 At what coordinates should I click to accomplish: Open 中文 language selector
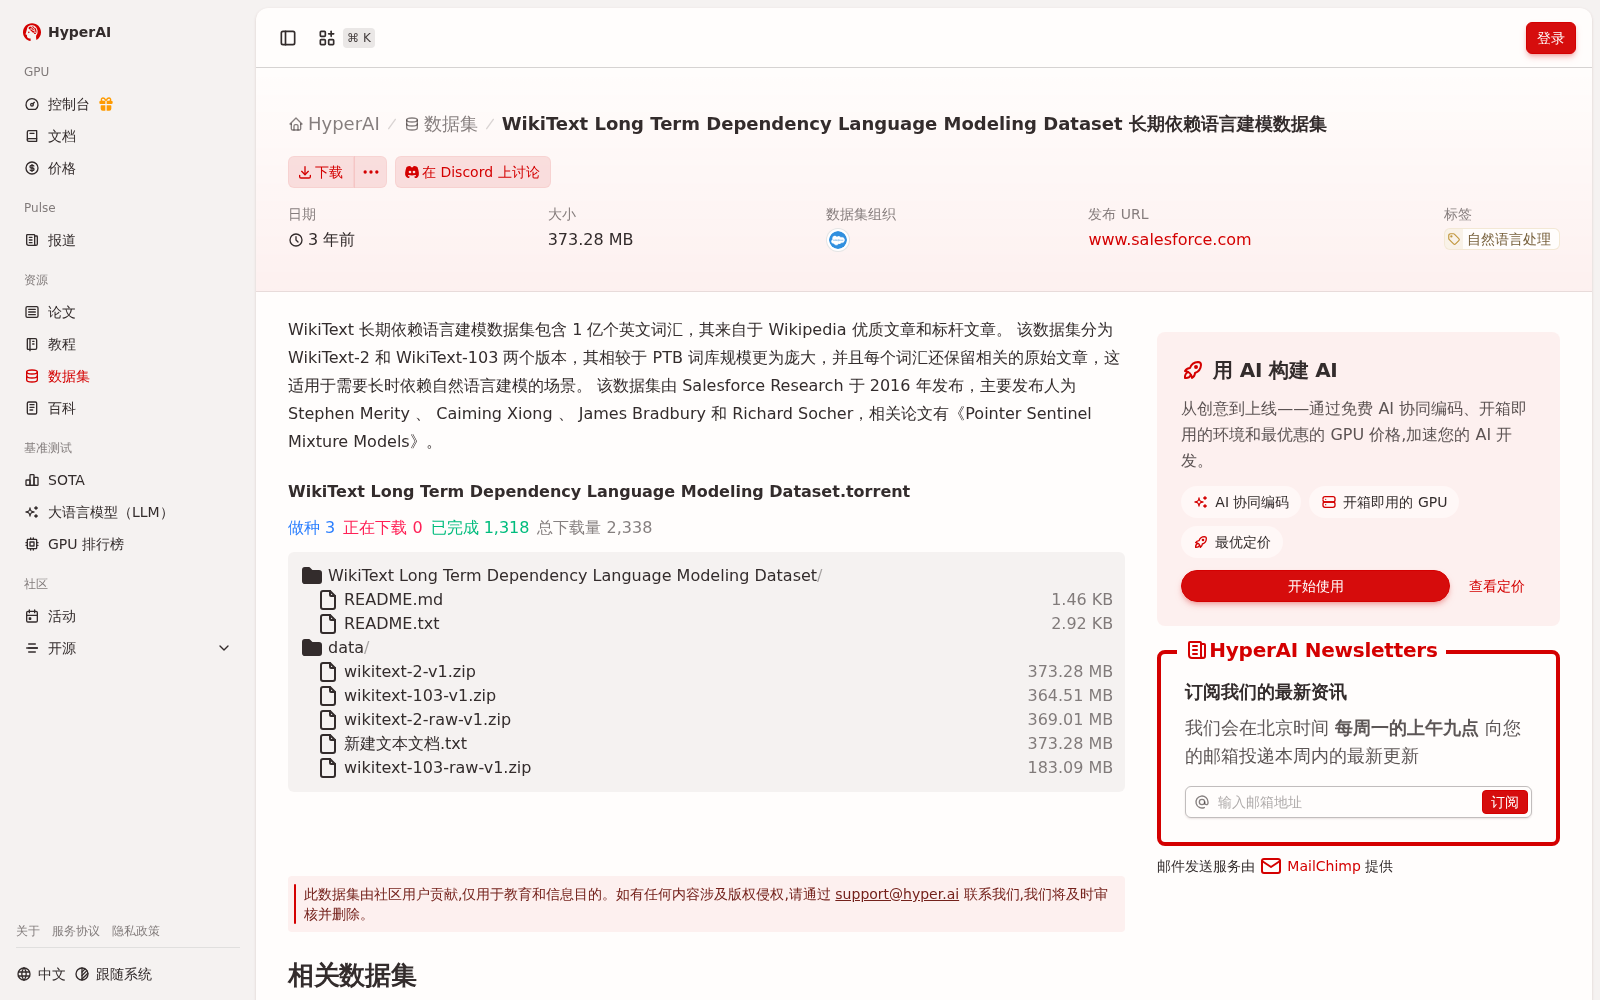41,974
